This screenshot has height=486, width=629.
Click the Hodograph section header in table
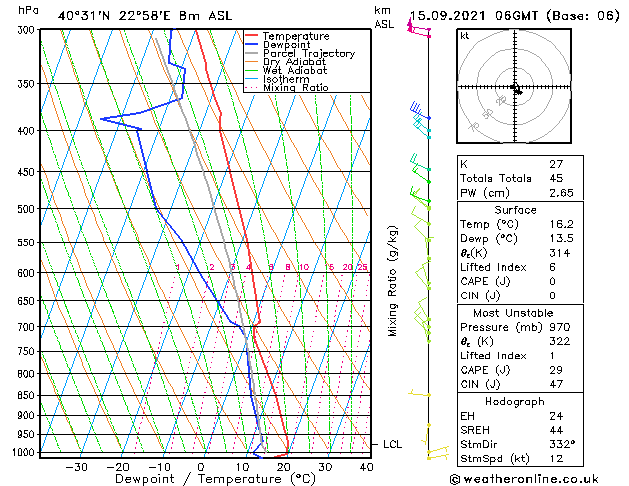coord(508,401)
